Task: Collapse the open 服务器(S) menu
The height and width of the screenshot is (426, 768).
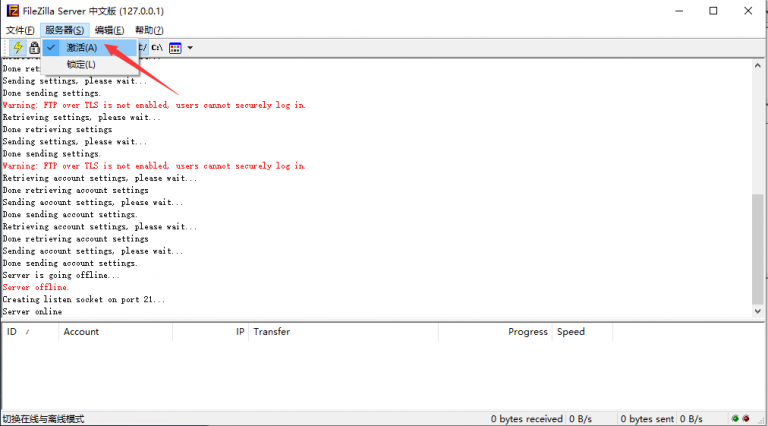Action: tap(64, 30)
